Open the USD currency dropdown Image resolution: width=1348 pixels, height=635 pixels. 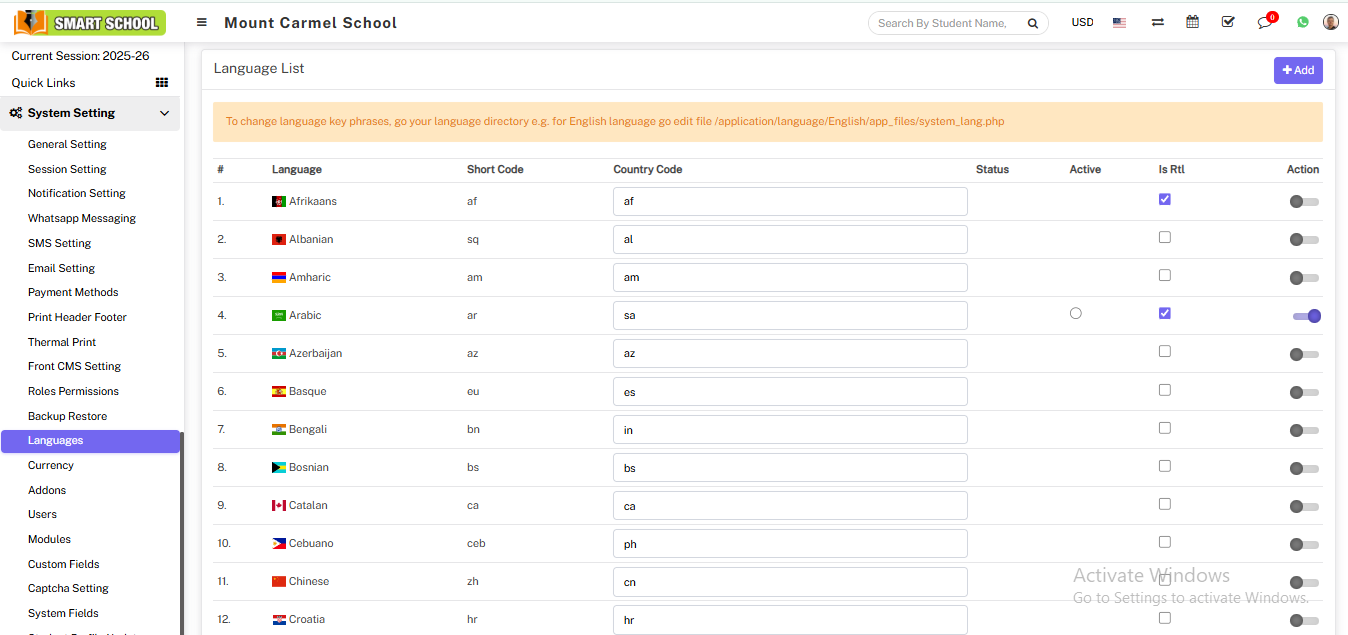[1082, 22]
